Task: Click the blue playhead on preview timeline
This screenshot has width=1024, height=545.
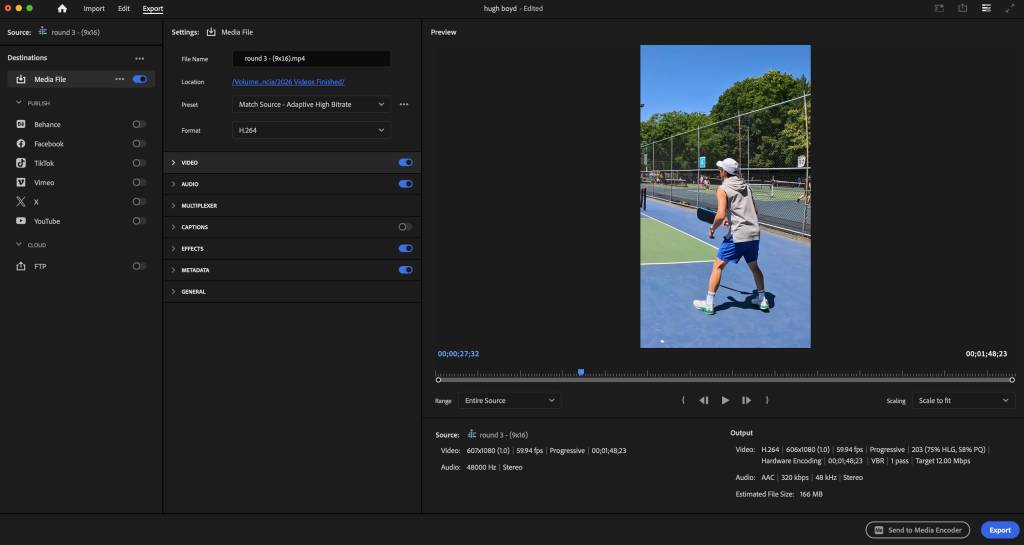Action: [581, 372]
